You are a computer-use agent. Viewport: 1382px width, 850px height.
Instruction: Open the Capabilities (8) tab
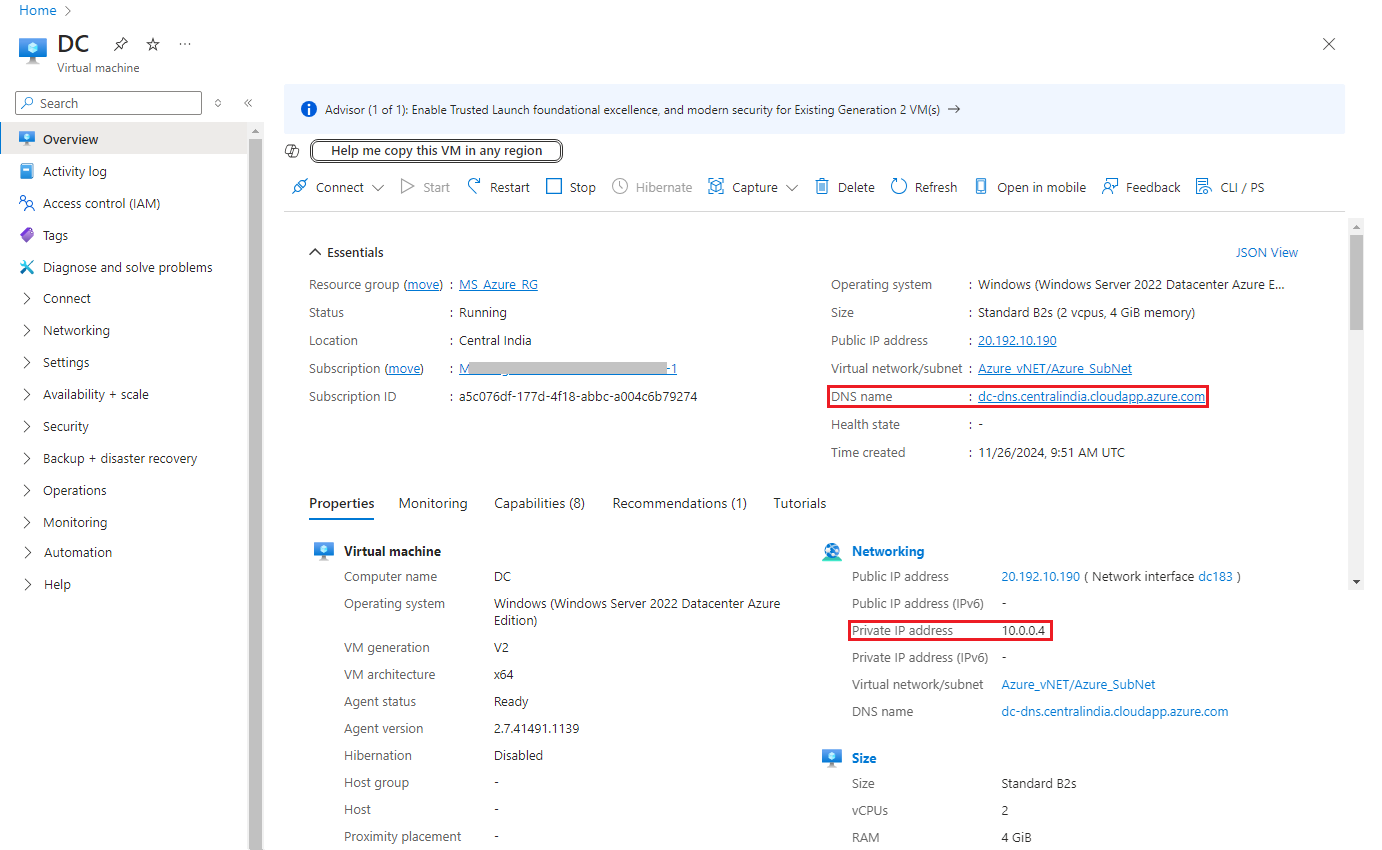coord(540,504)
